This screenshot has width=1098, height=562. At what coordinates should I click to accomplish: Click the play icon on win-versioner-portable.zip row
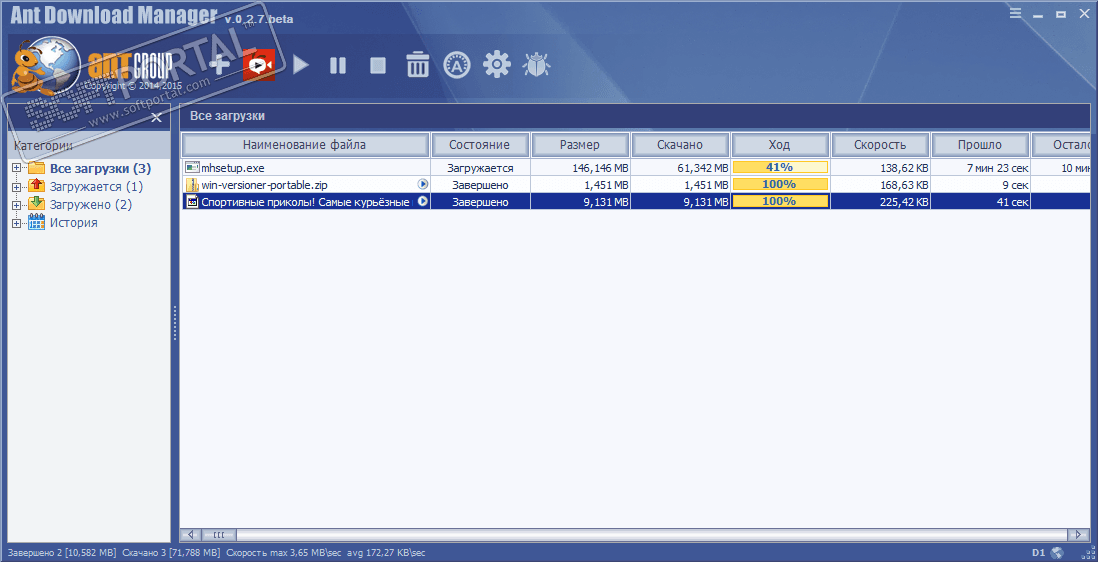423,184
